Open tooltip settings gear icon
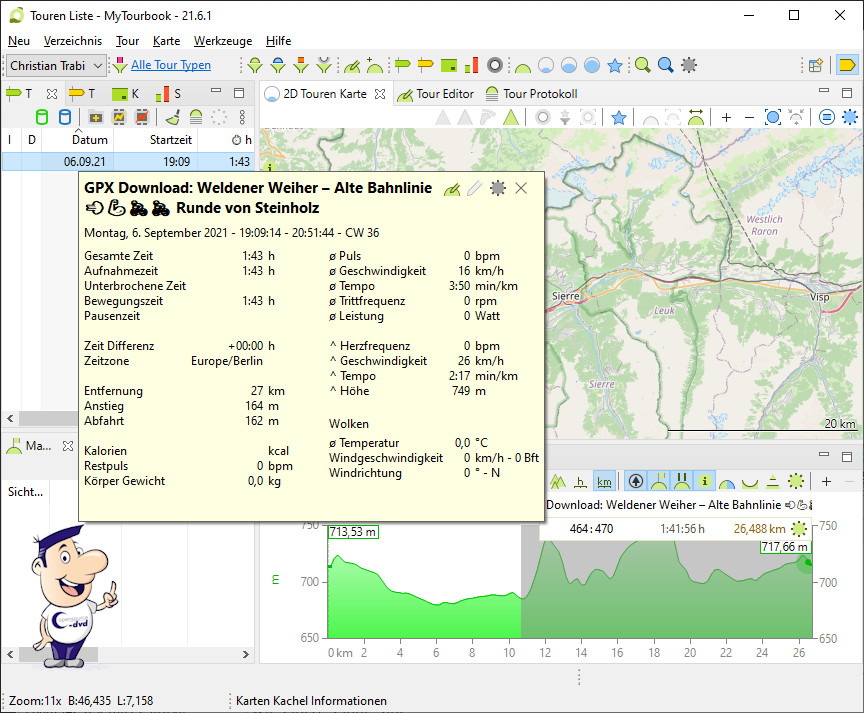The image size is (864, 713). [x=497, y=188]
